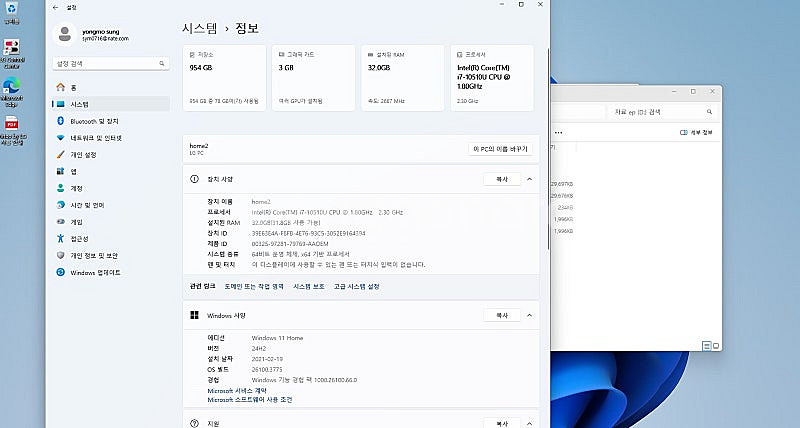Select the 29,676KB file row in Explorer
This screenshot has height=428, width=800.
(562, 196)
